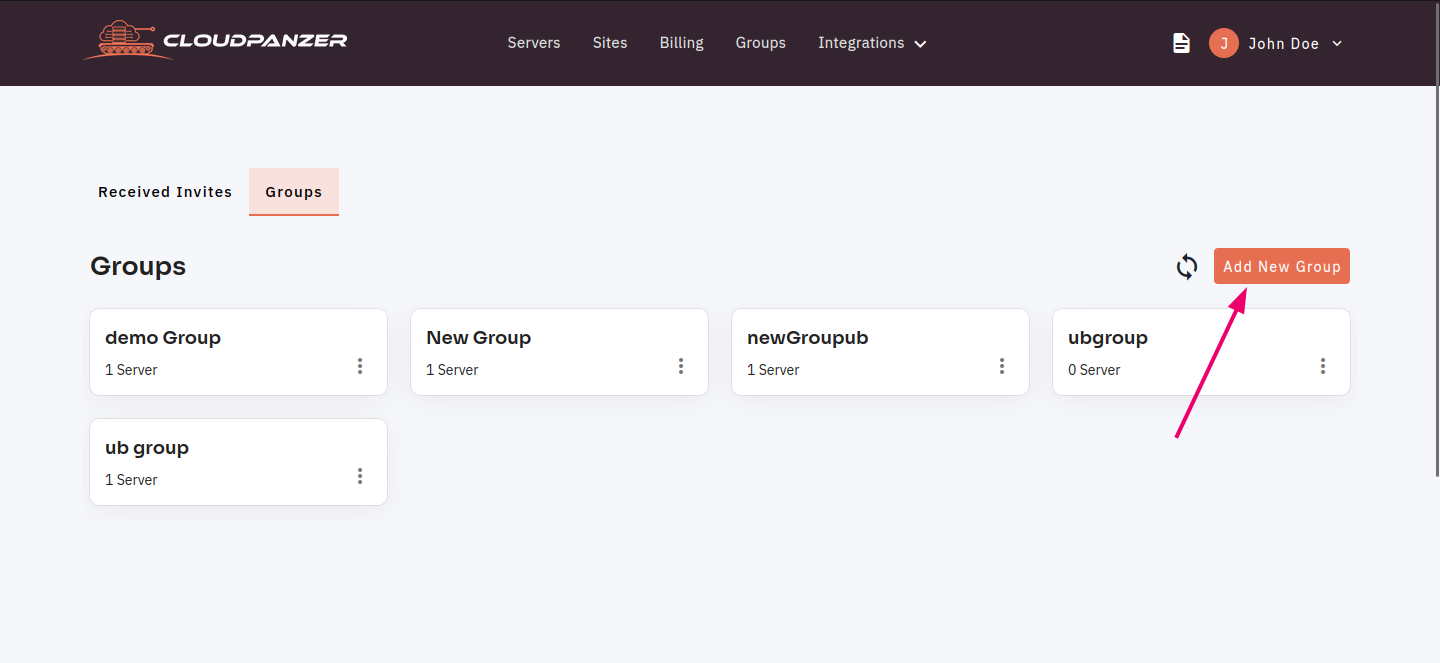Click the CloudPanzer tank logo
The image size is (1440, 663).
click(215, 40)
